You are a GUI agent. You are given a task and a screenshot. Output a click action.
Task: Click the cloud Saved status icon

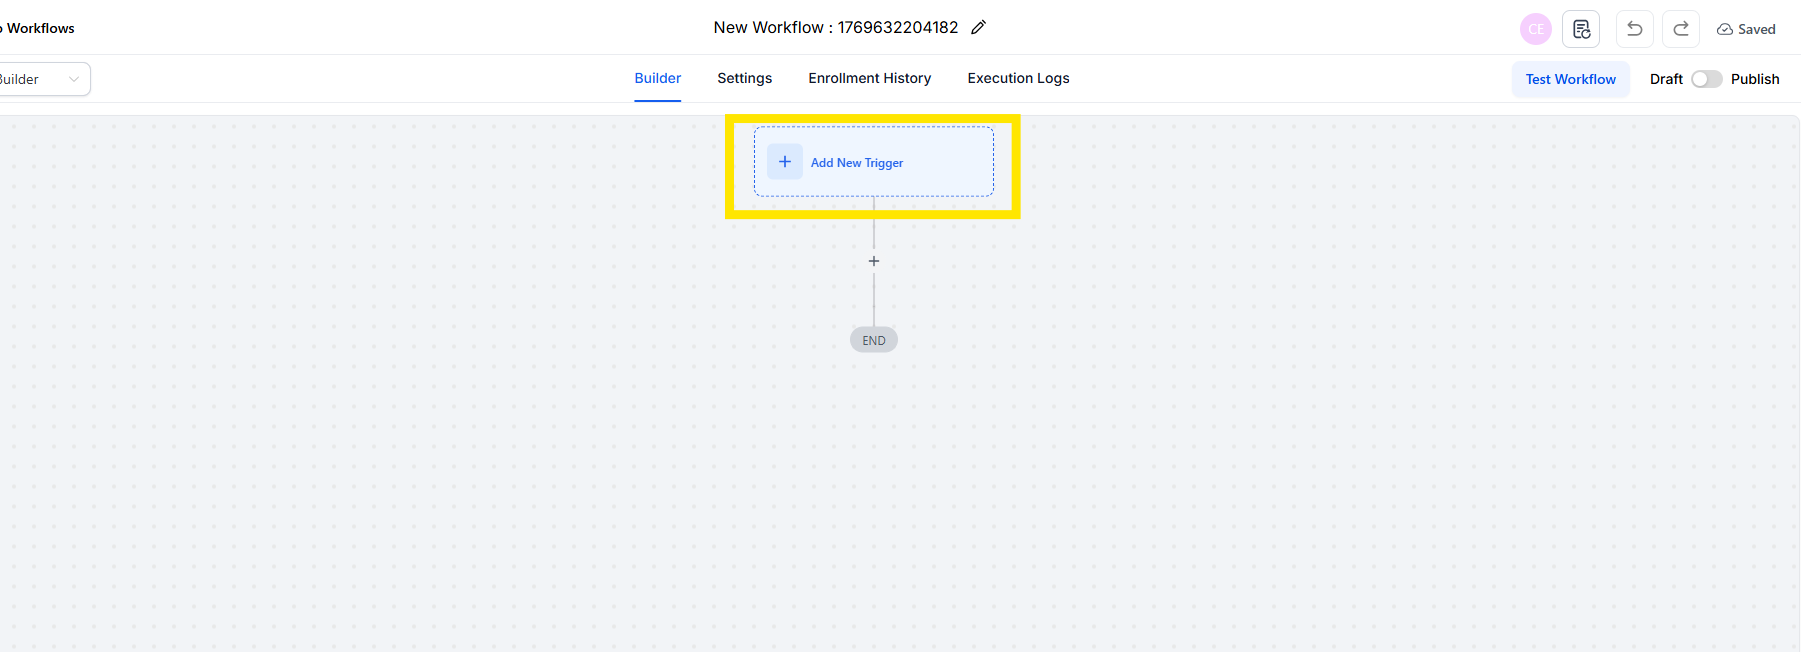click(1725, 30)
